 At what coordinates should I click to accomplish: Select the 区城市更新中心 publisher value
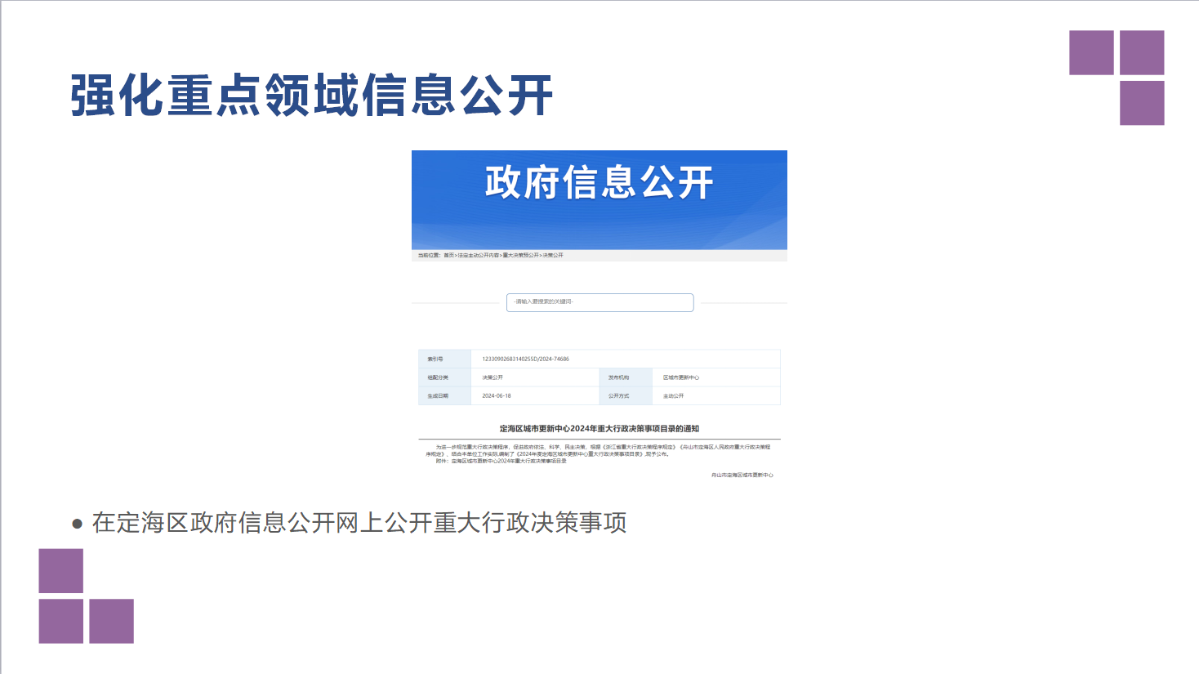(681, 378)
